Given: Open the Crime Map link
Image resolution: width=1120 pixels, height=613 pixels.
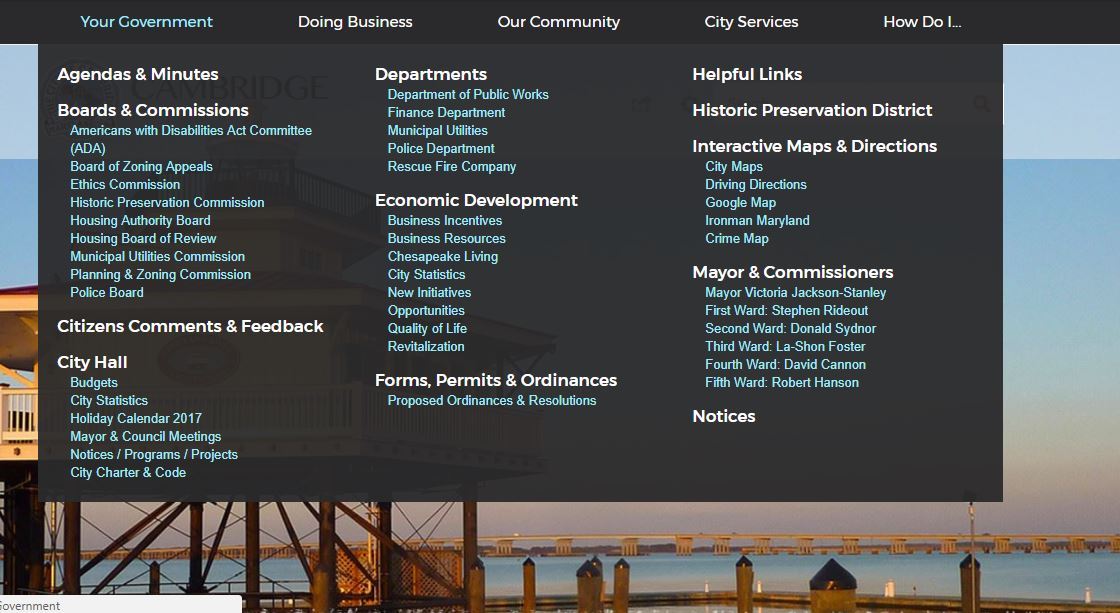Looking at the screenshot, I should click(x=736, y=238).
